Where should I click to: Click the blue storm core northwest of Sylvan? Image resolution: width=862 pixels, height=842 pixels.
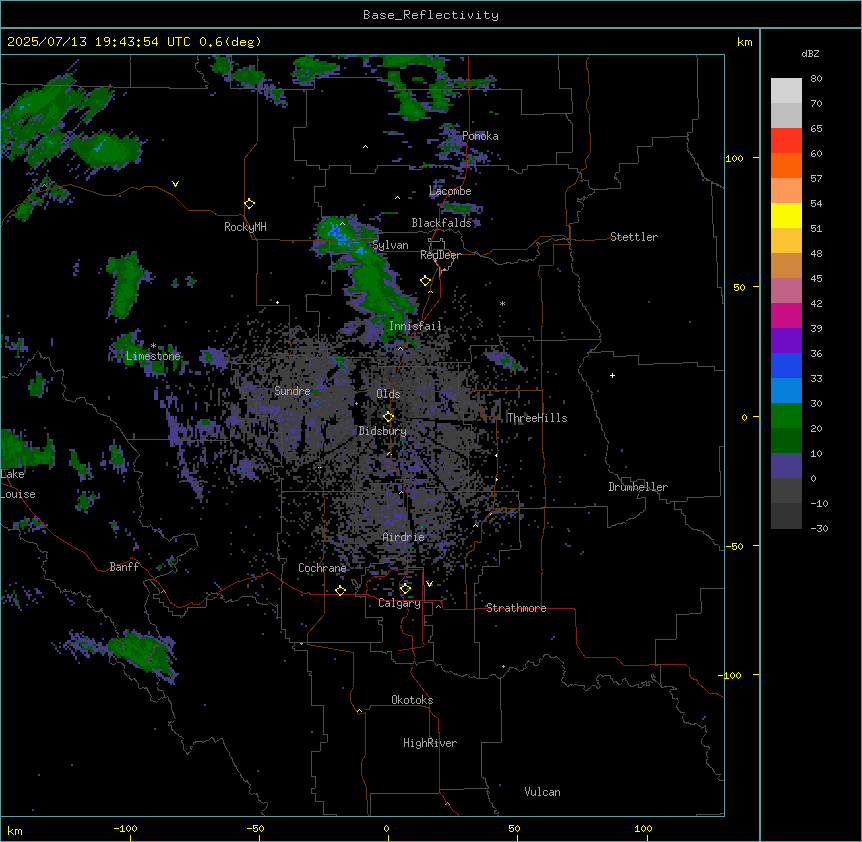(336, 233)
